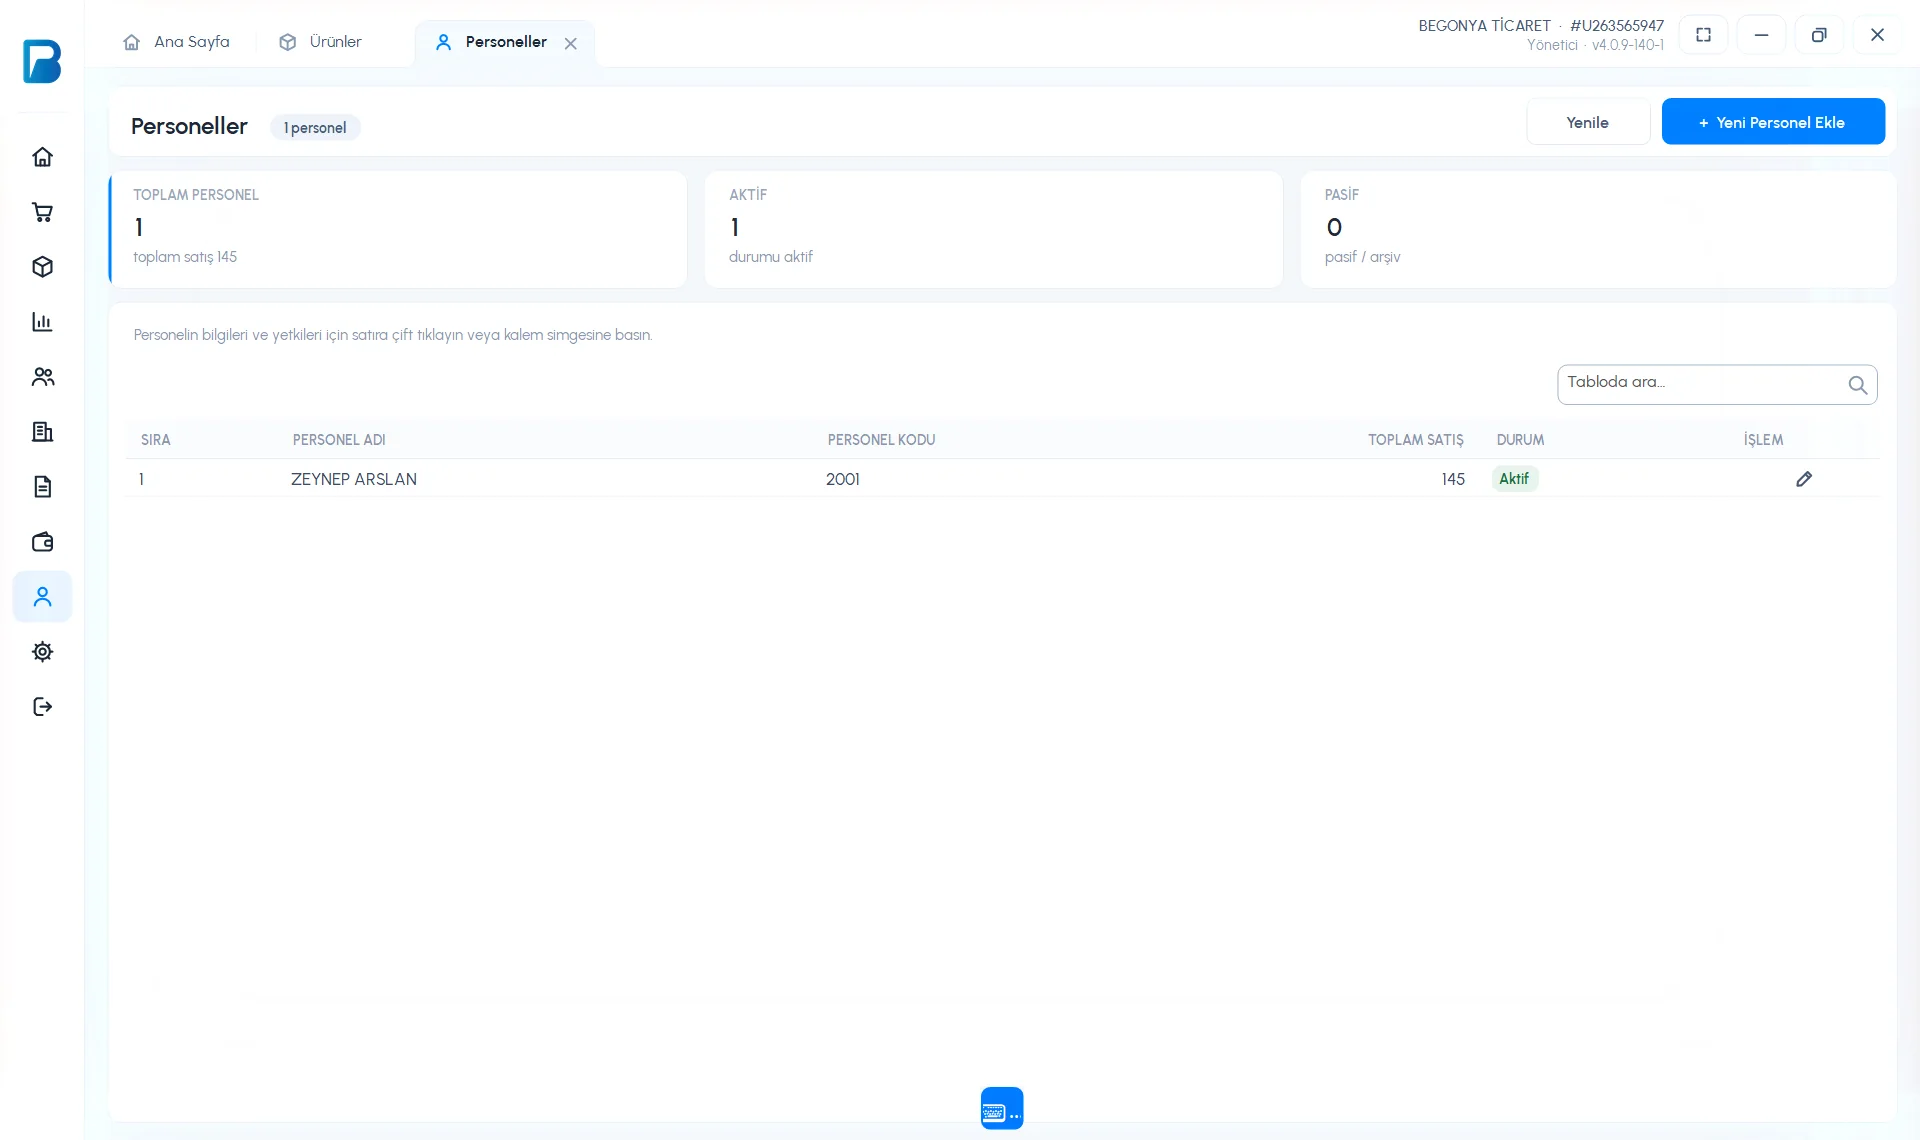Open the settings gear icon in sidebar
1920x1140 pixels.
pos(42,652)
